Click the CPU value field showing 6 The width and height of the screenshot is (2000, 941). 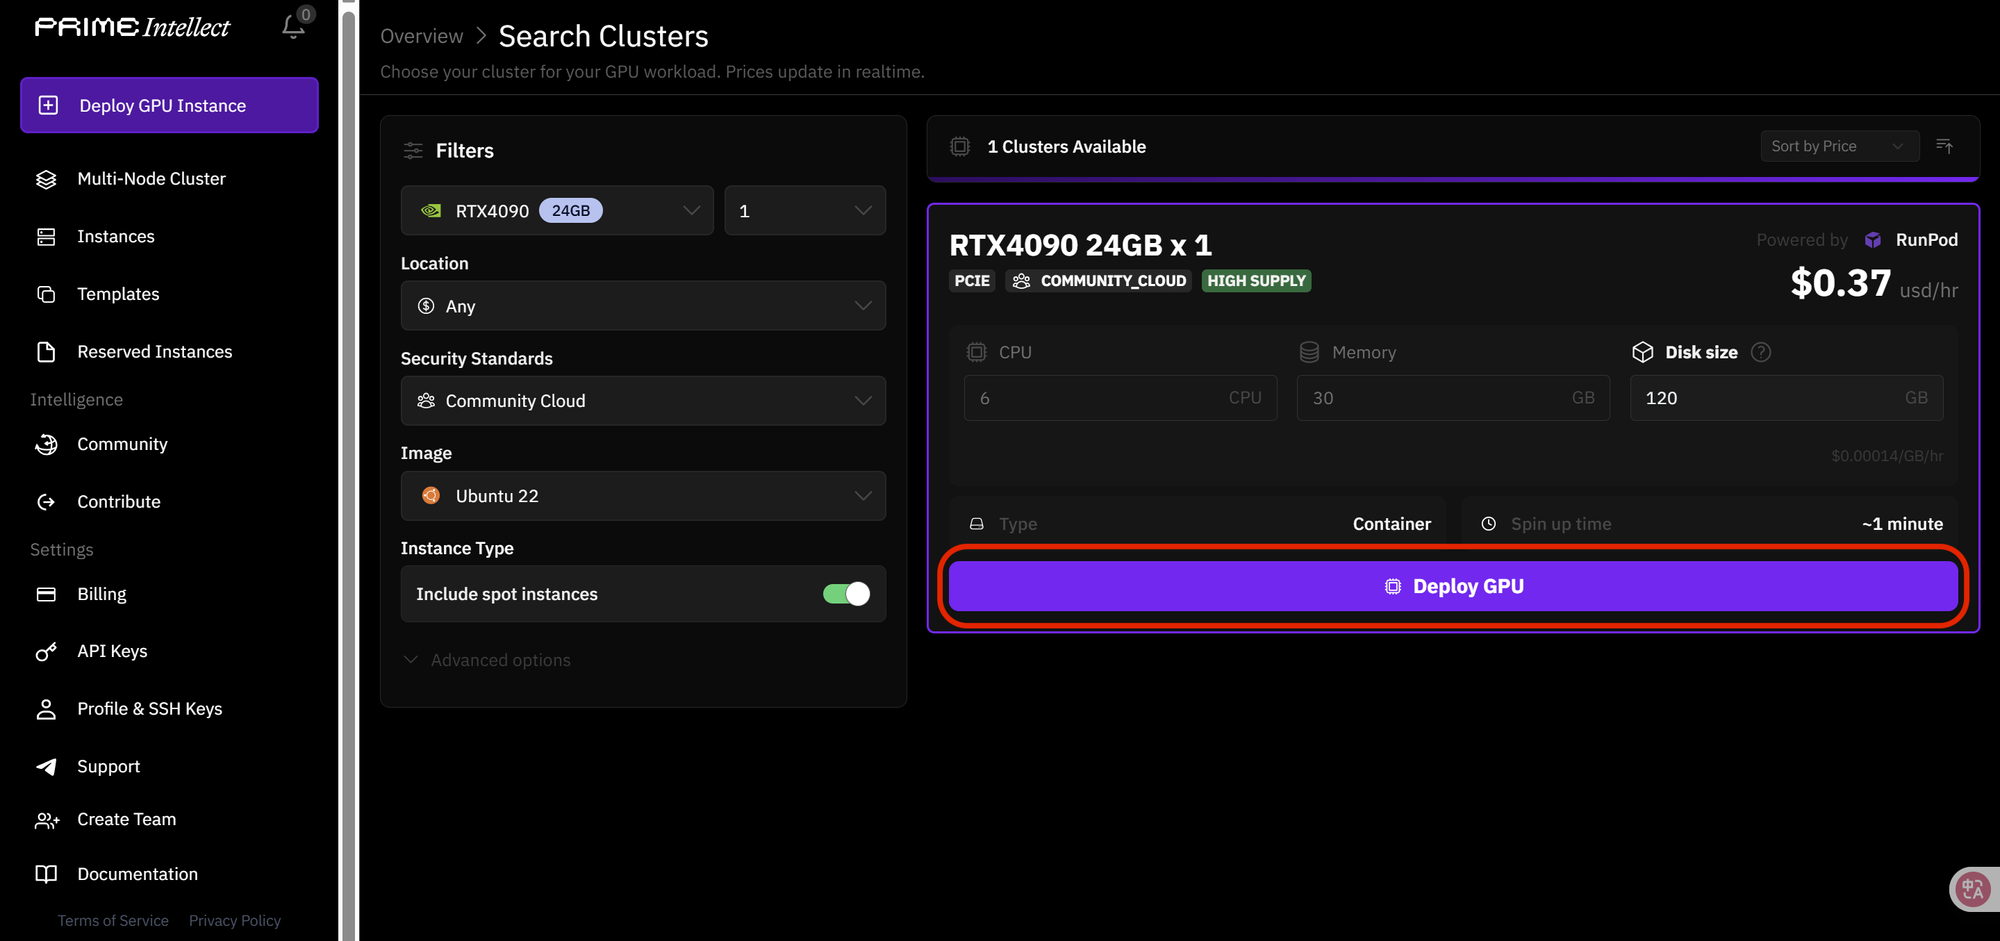[x=1120, y=398]
